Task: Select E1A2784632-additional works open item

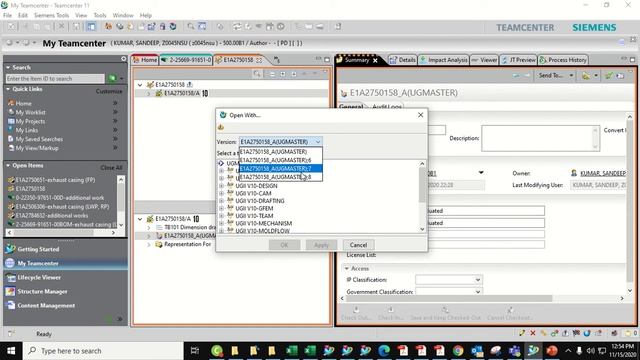Action: [52, 216]
